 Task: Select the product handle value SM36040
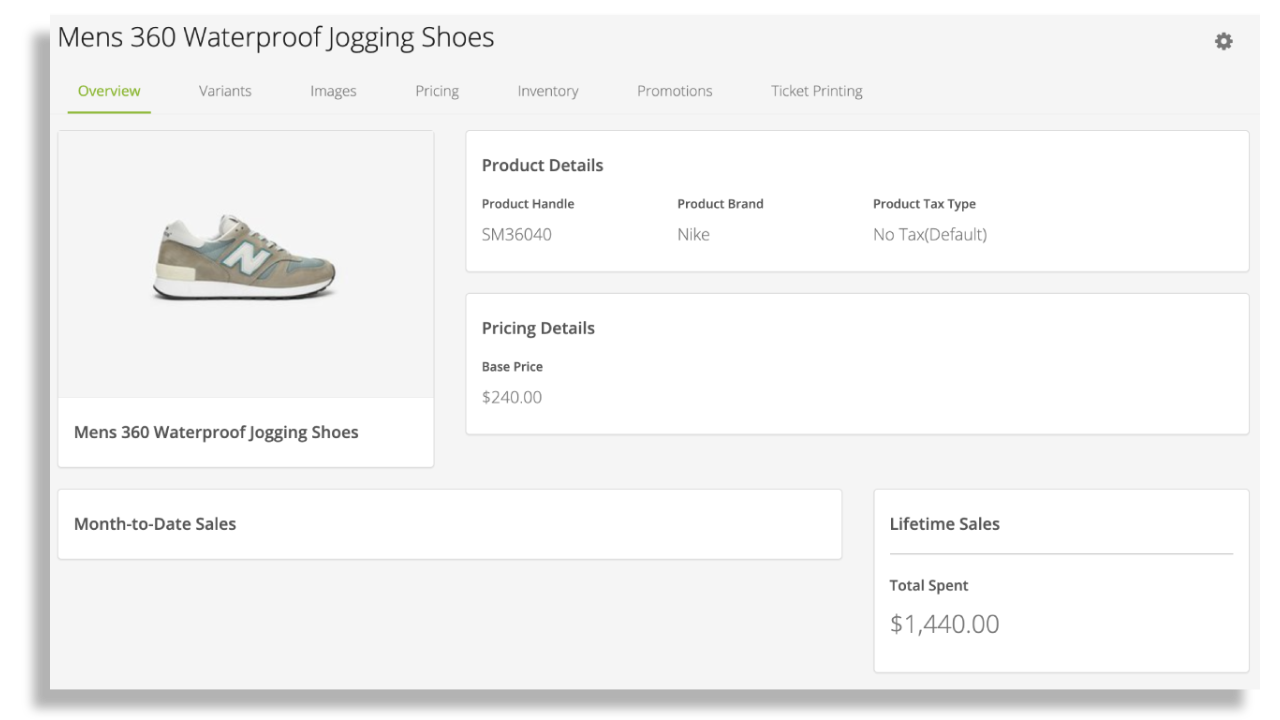point(517,235)
